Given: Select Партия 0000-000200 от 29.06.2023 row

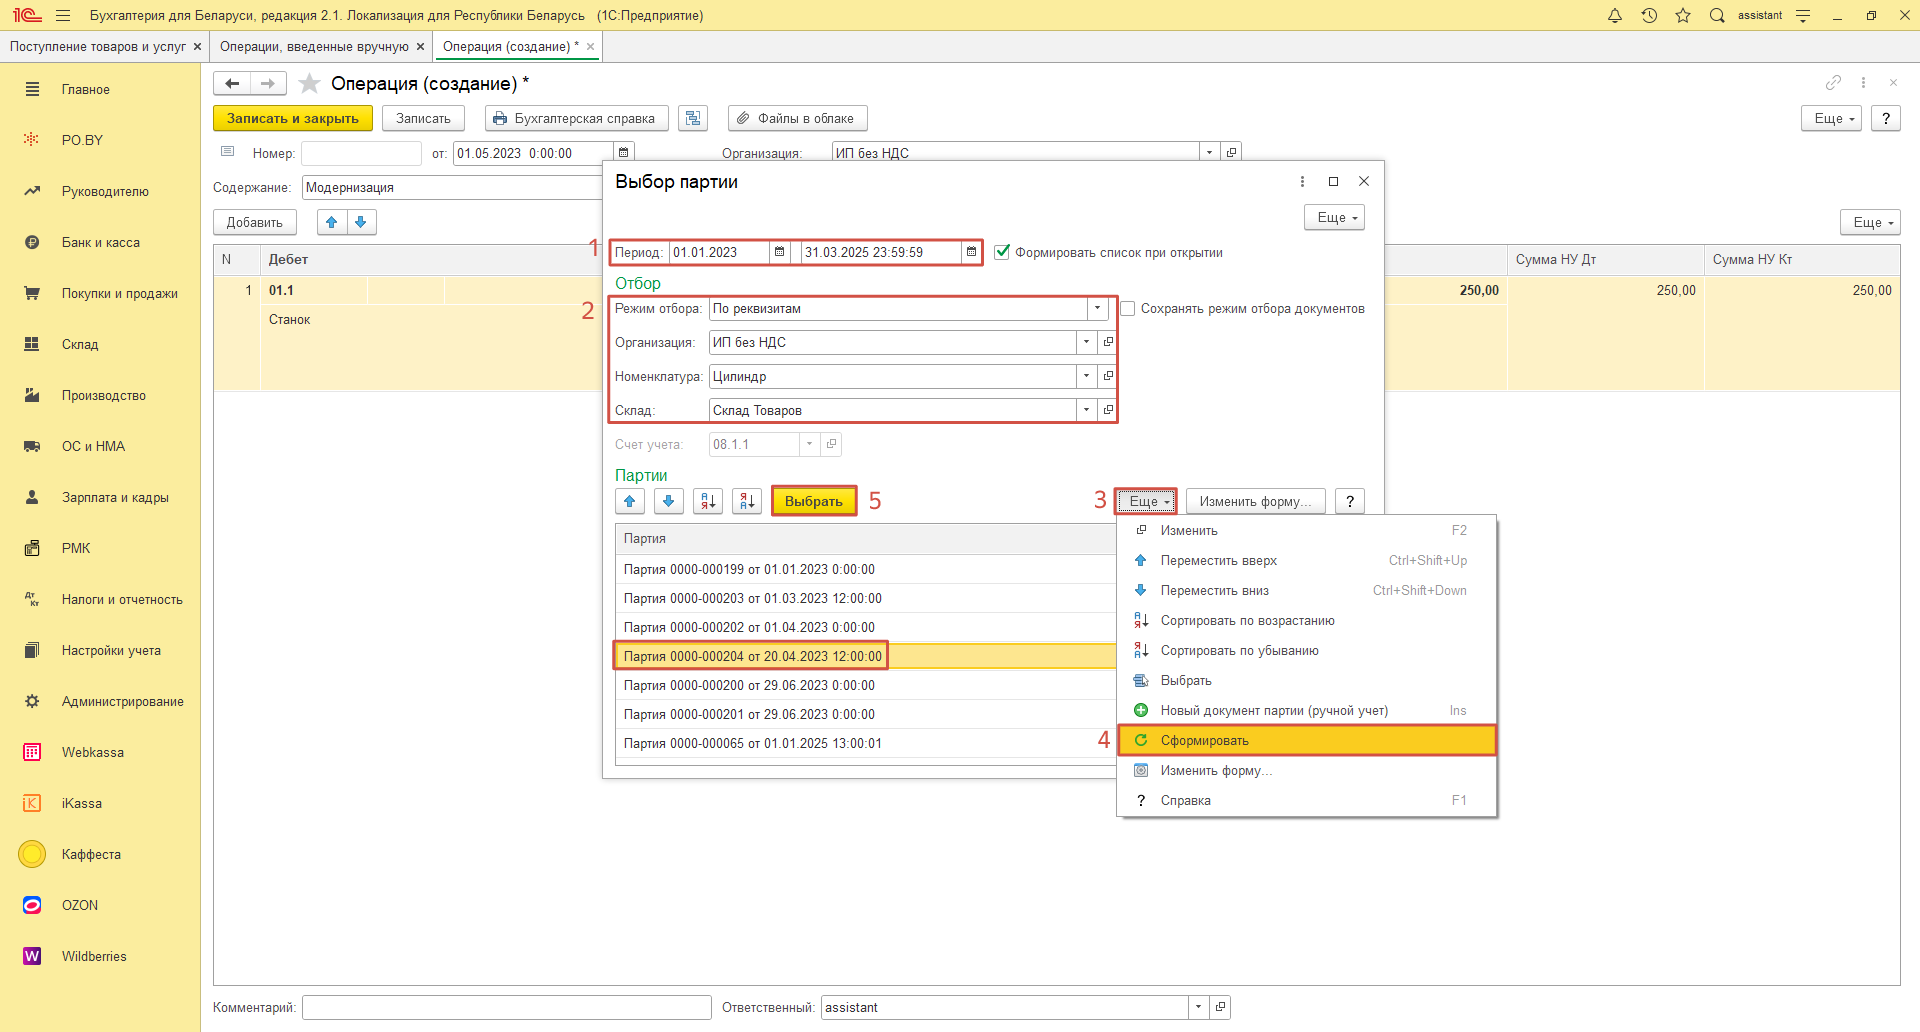Looking at the screenshot, I should coord(749,685).
